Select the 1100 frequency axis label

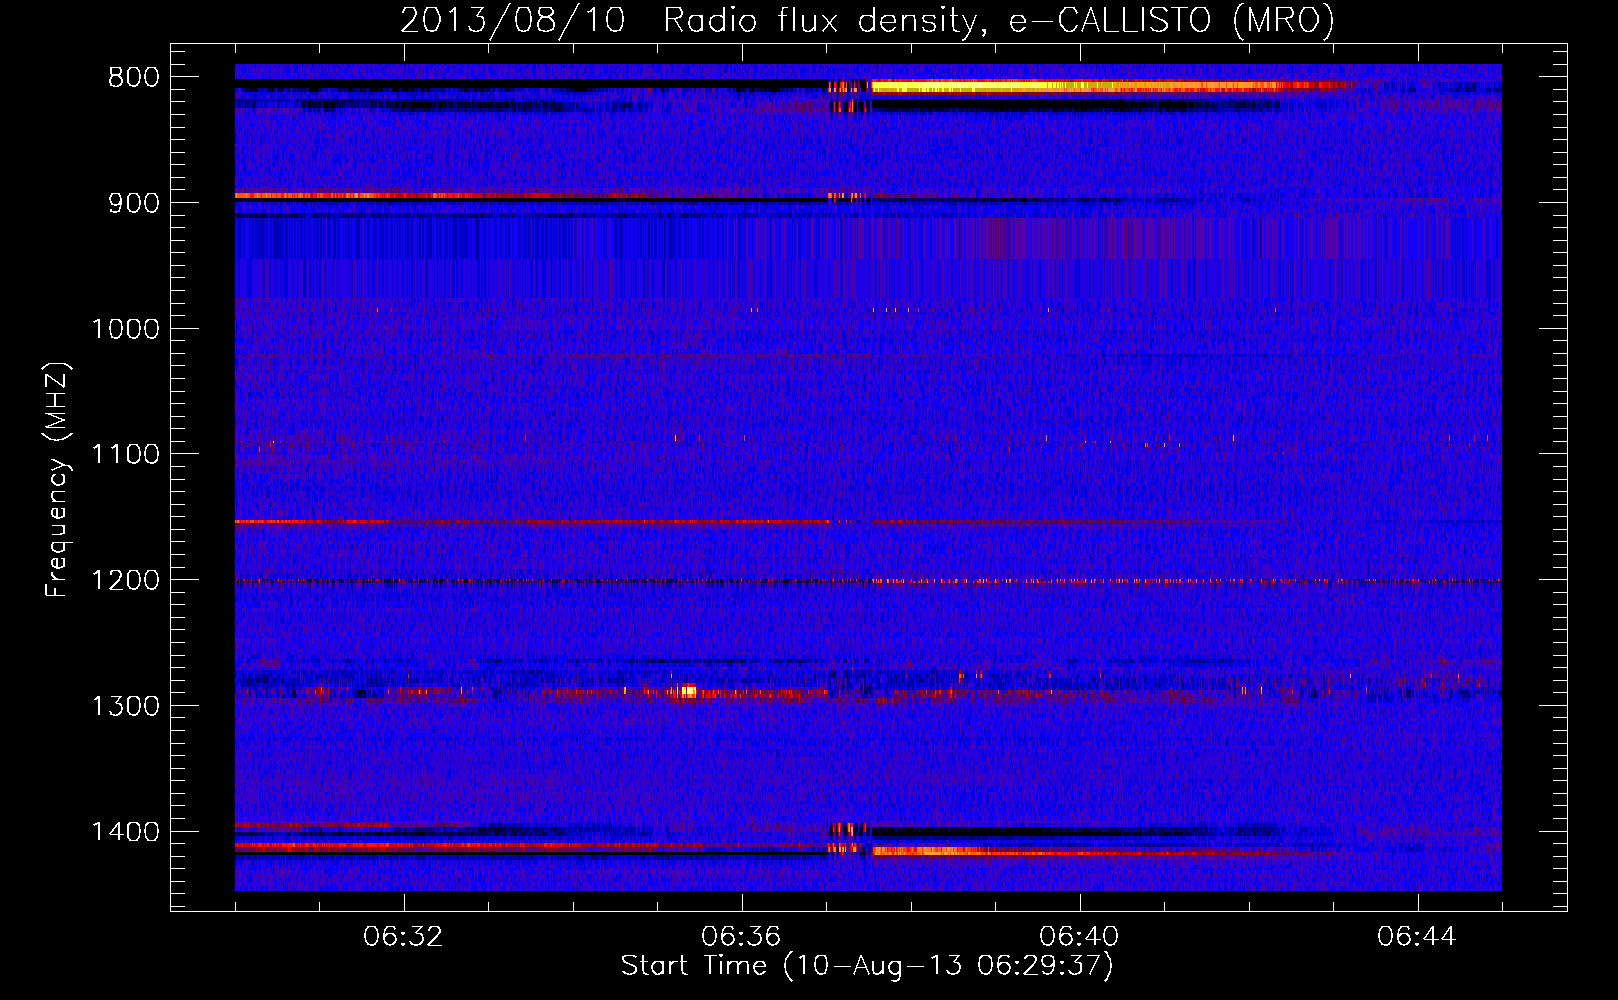click(125, 454)
